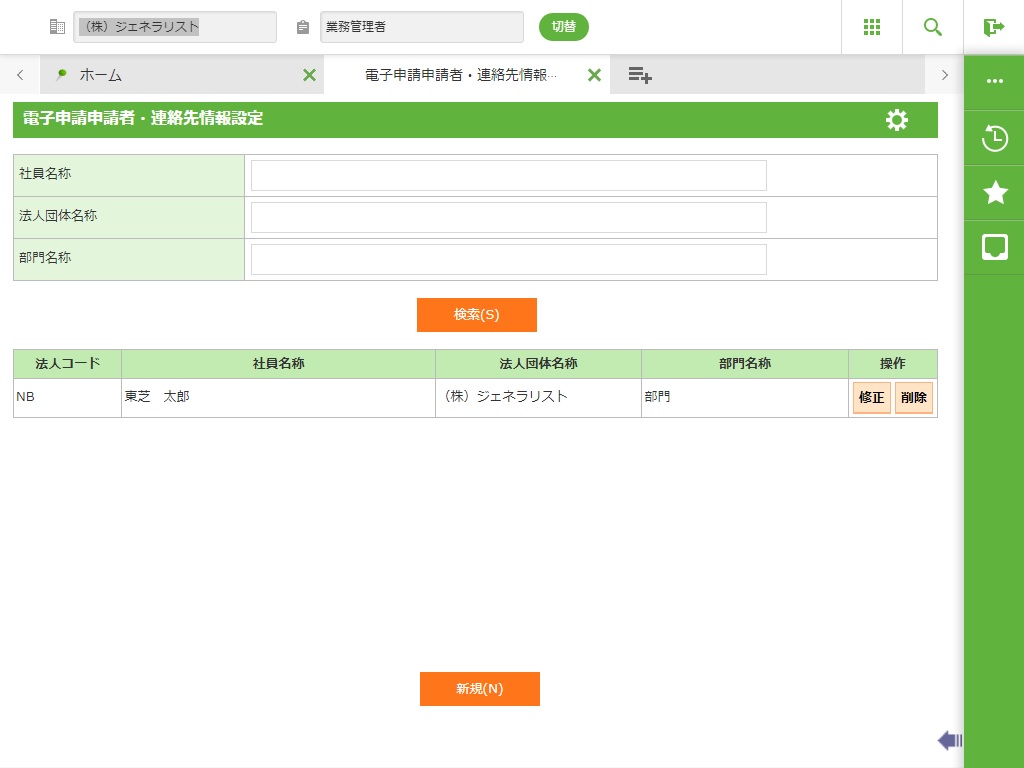Click 修正 for 東芝 太郎 row

871,397
